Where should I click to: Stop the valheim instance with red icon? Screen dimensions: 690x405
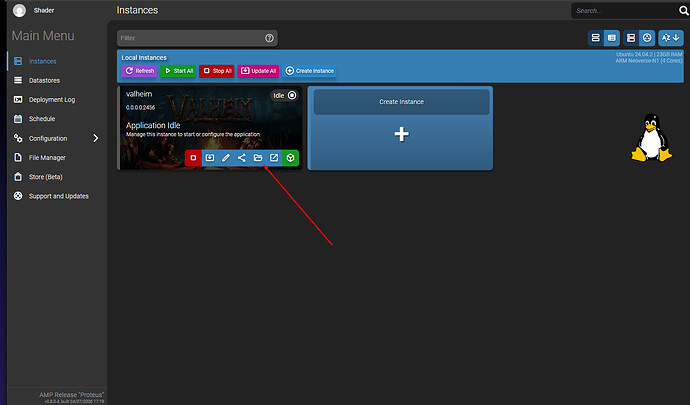(x=193, y=158)
